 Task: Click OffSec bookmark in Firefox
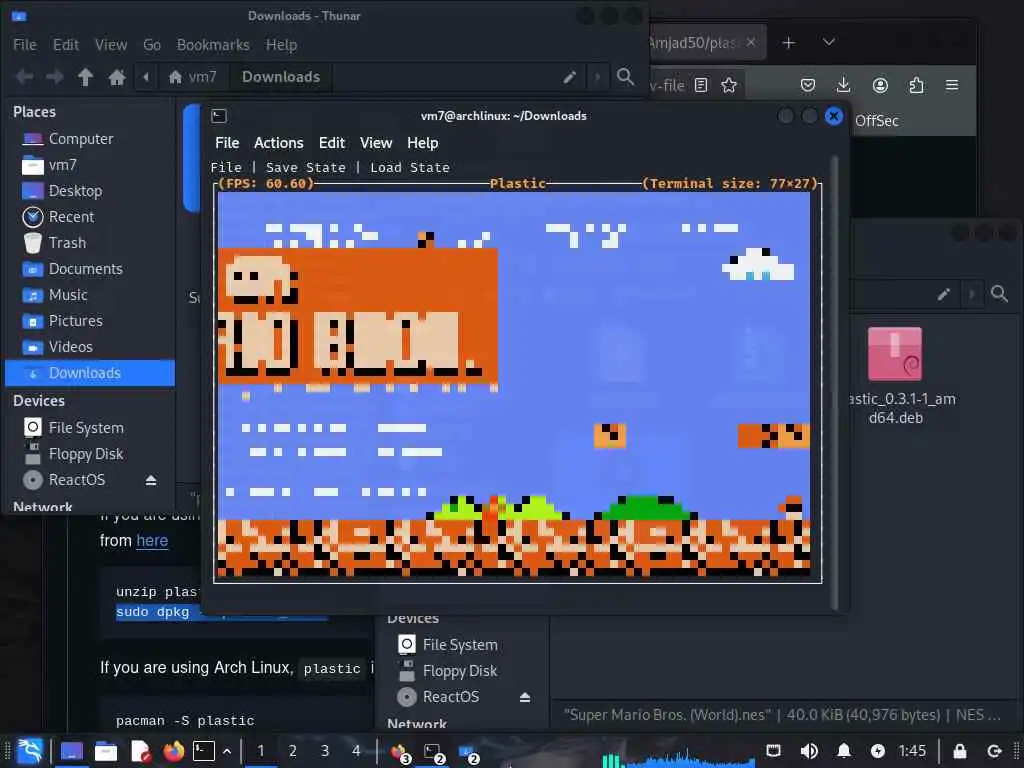[876, 121]
